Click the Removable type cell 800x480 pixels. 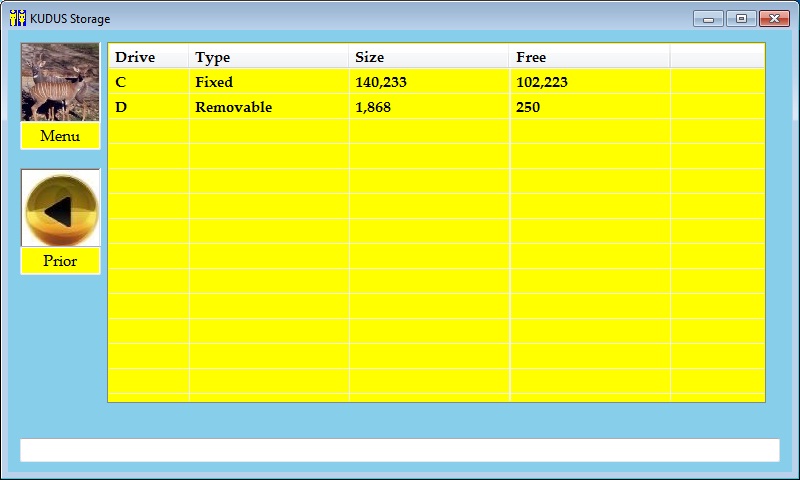233,107
